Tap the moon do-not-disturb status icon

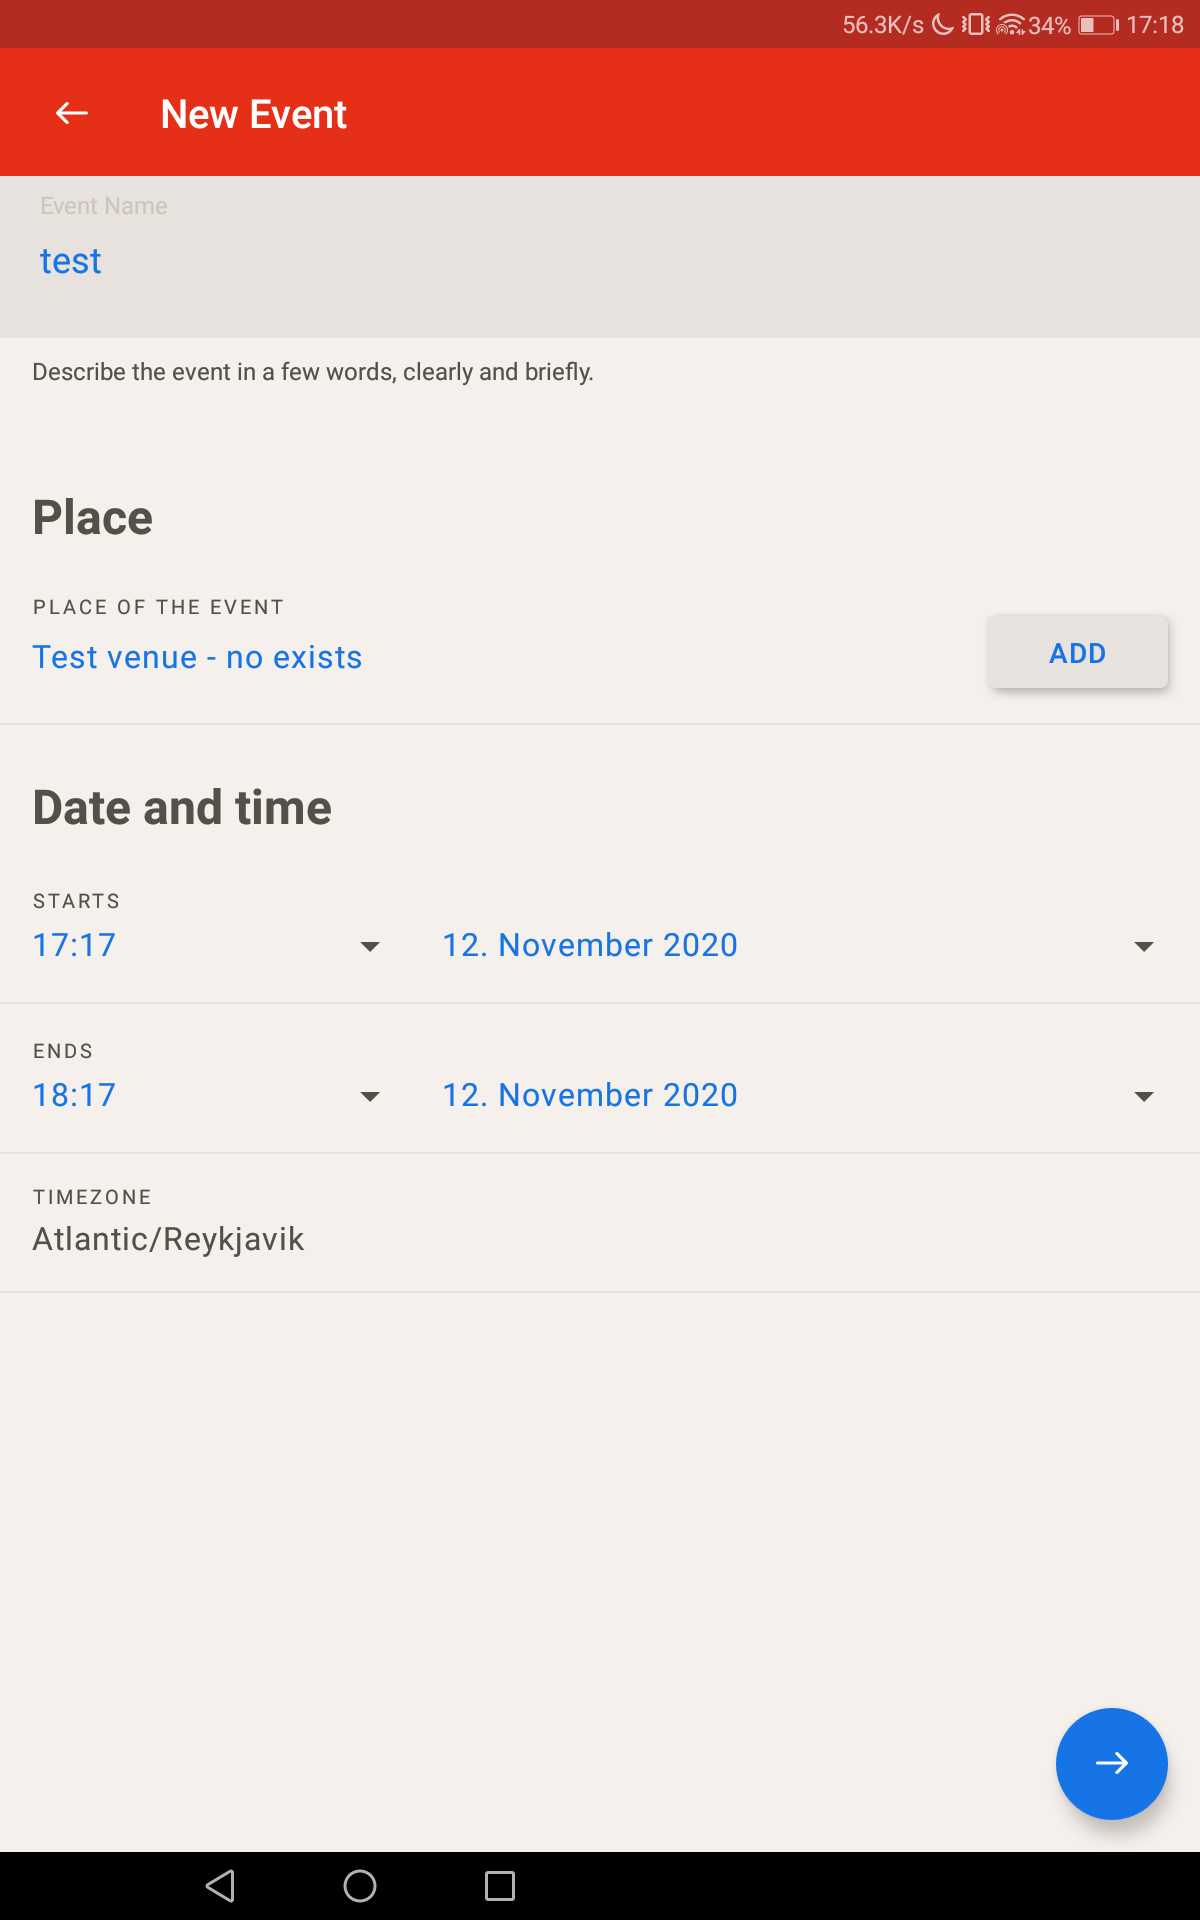click(x=943, y=25)
